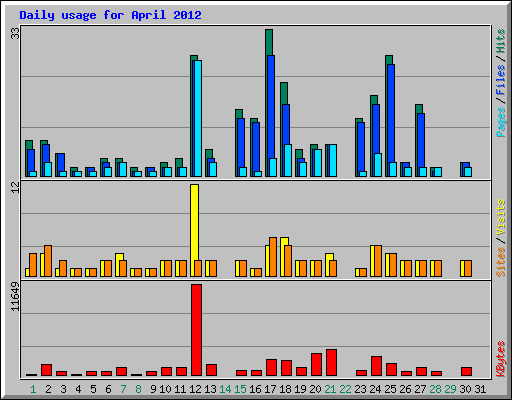Click the "11649" axis maximum value
The height and width of the screenshot is (400, 512).
coord(15,297)
